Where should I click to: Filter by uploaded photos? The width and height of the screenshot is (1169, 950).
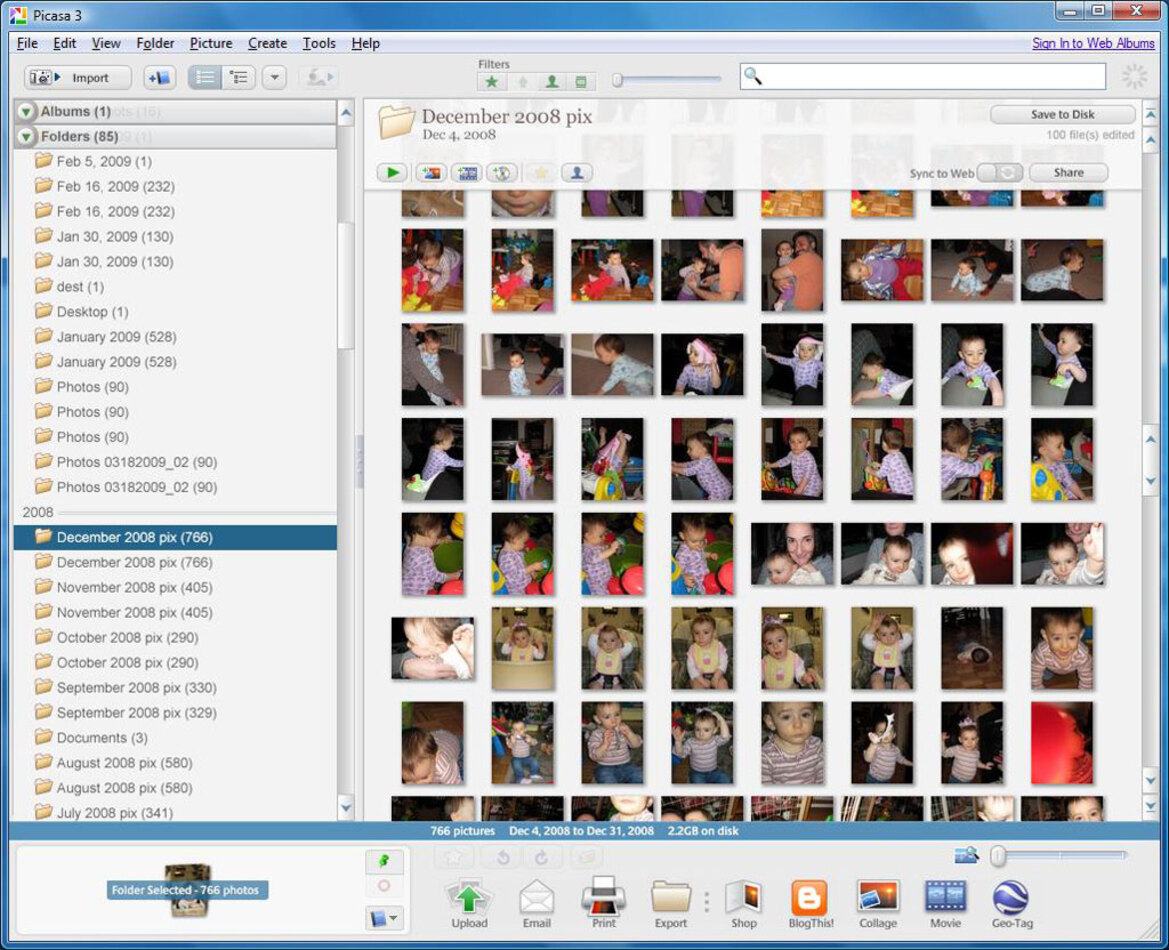coord(522,81)
